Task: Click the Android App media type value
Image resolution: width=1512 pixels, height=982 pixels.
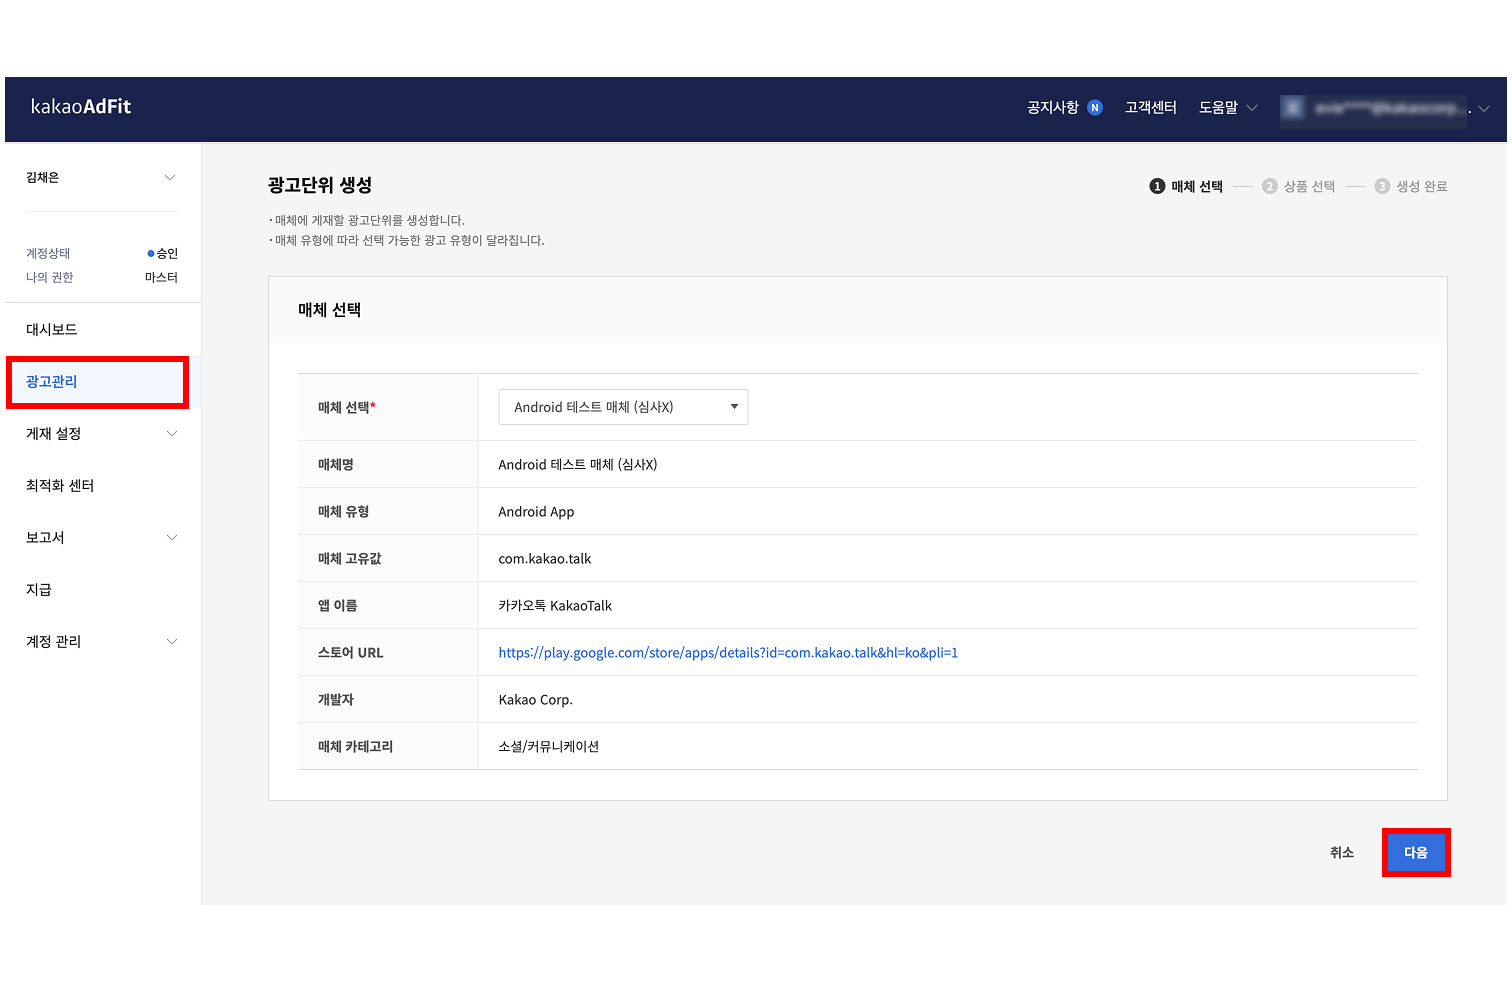Action: click(x=536, y=511)
